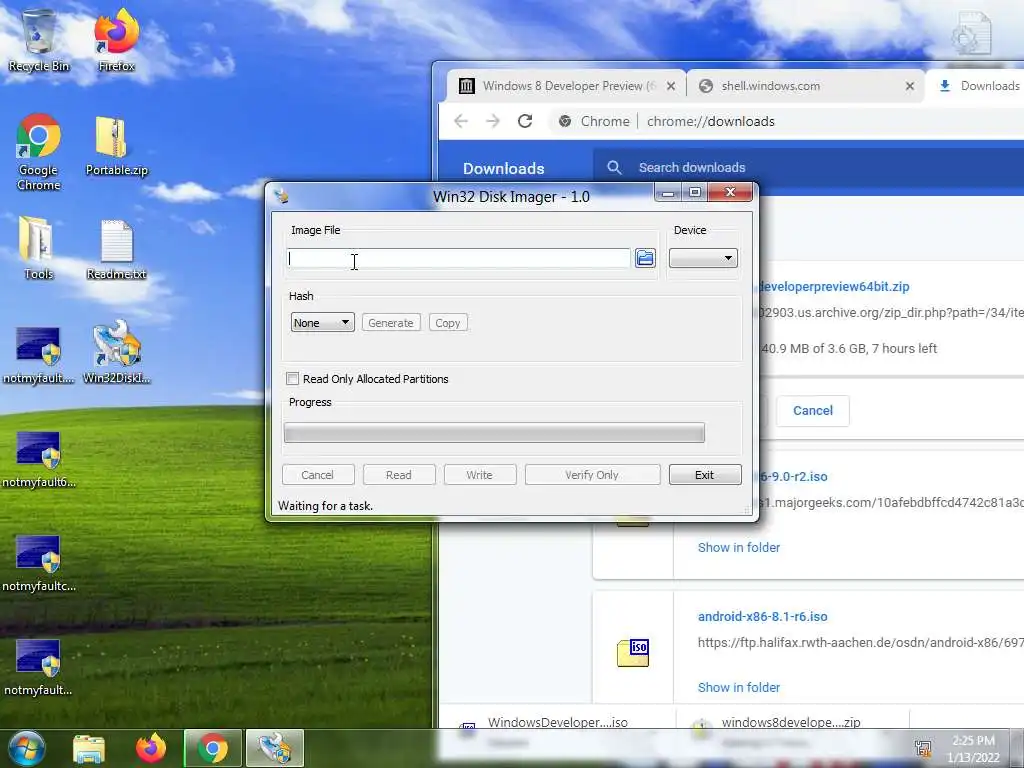Select the notmyfault6... desktop icon
The width and height of the screenshot is (1024, 768).
[39, 460]
